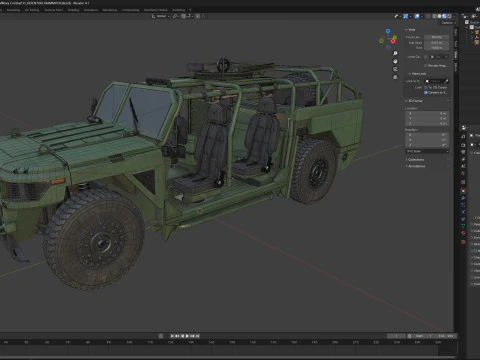Image resolution: width=480 pixels, height=360 pixels.
Task: Toggle Show Overlays button in viewport header
Action: 417,16
